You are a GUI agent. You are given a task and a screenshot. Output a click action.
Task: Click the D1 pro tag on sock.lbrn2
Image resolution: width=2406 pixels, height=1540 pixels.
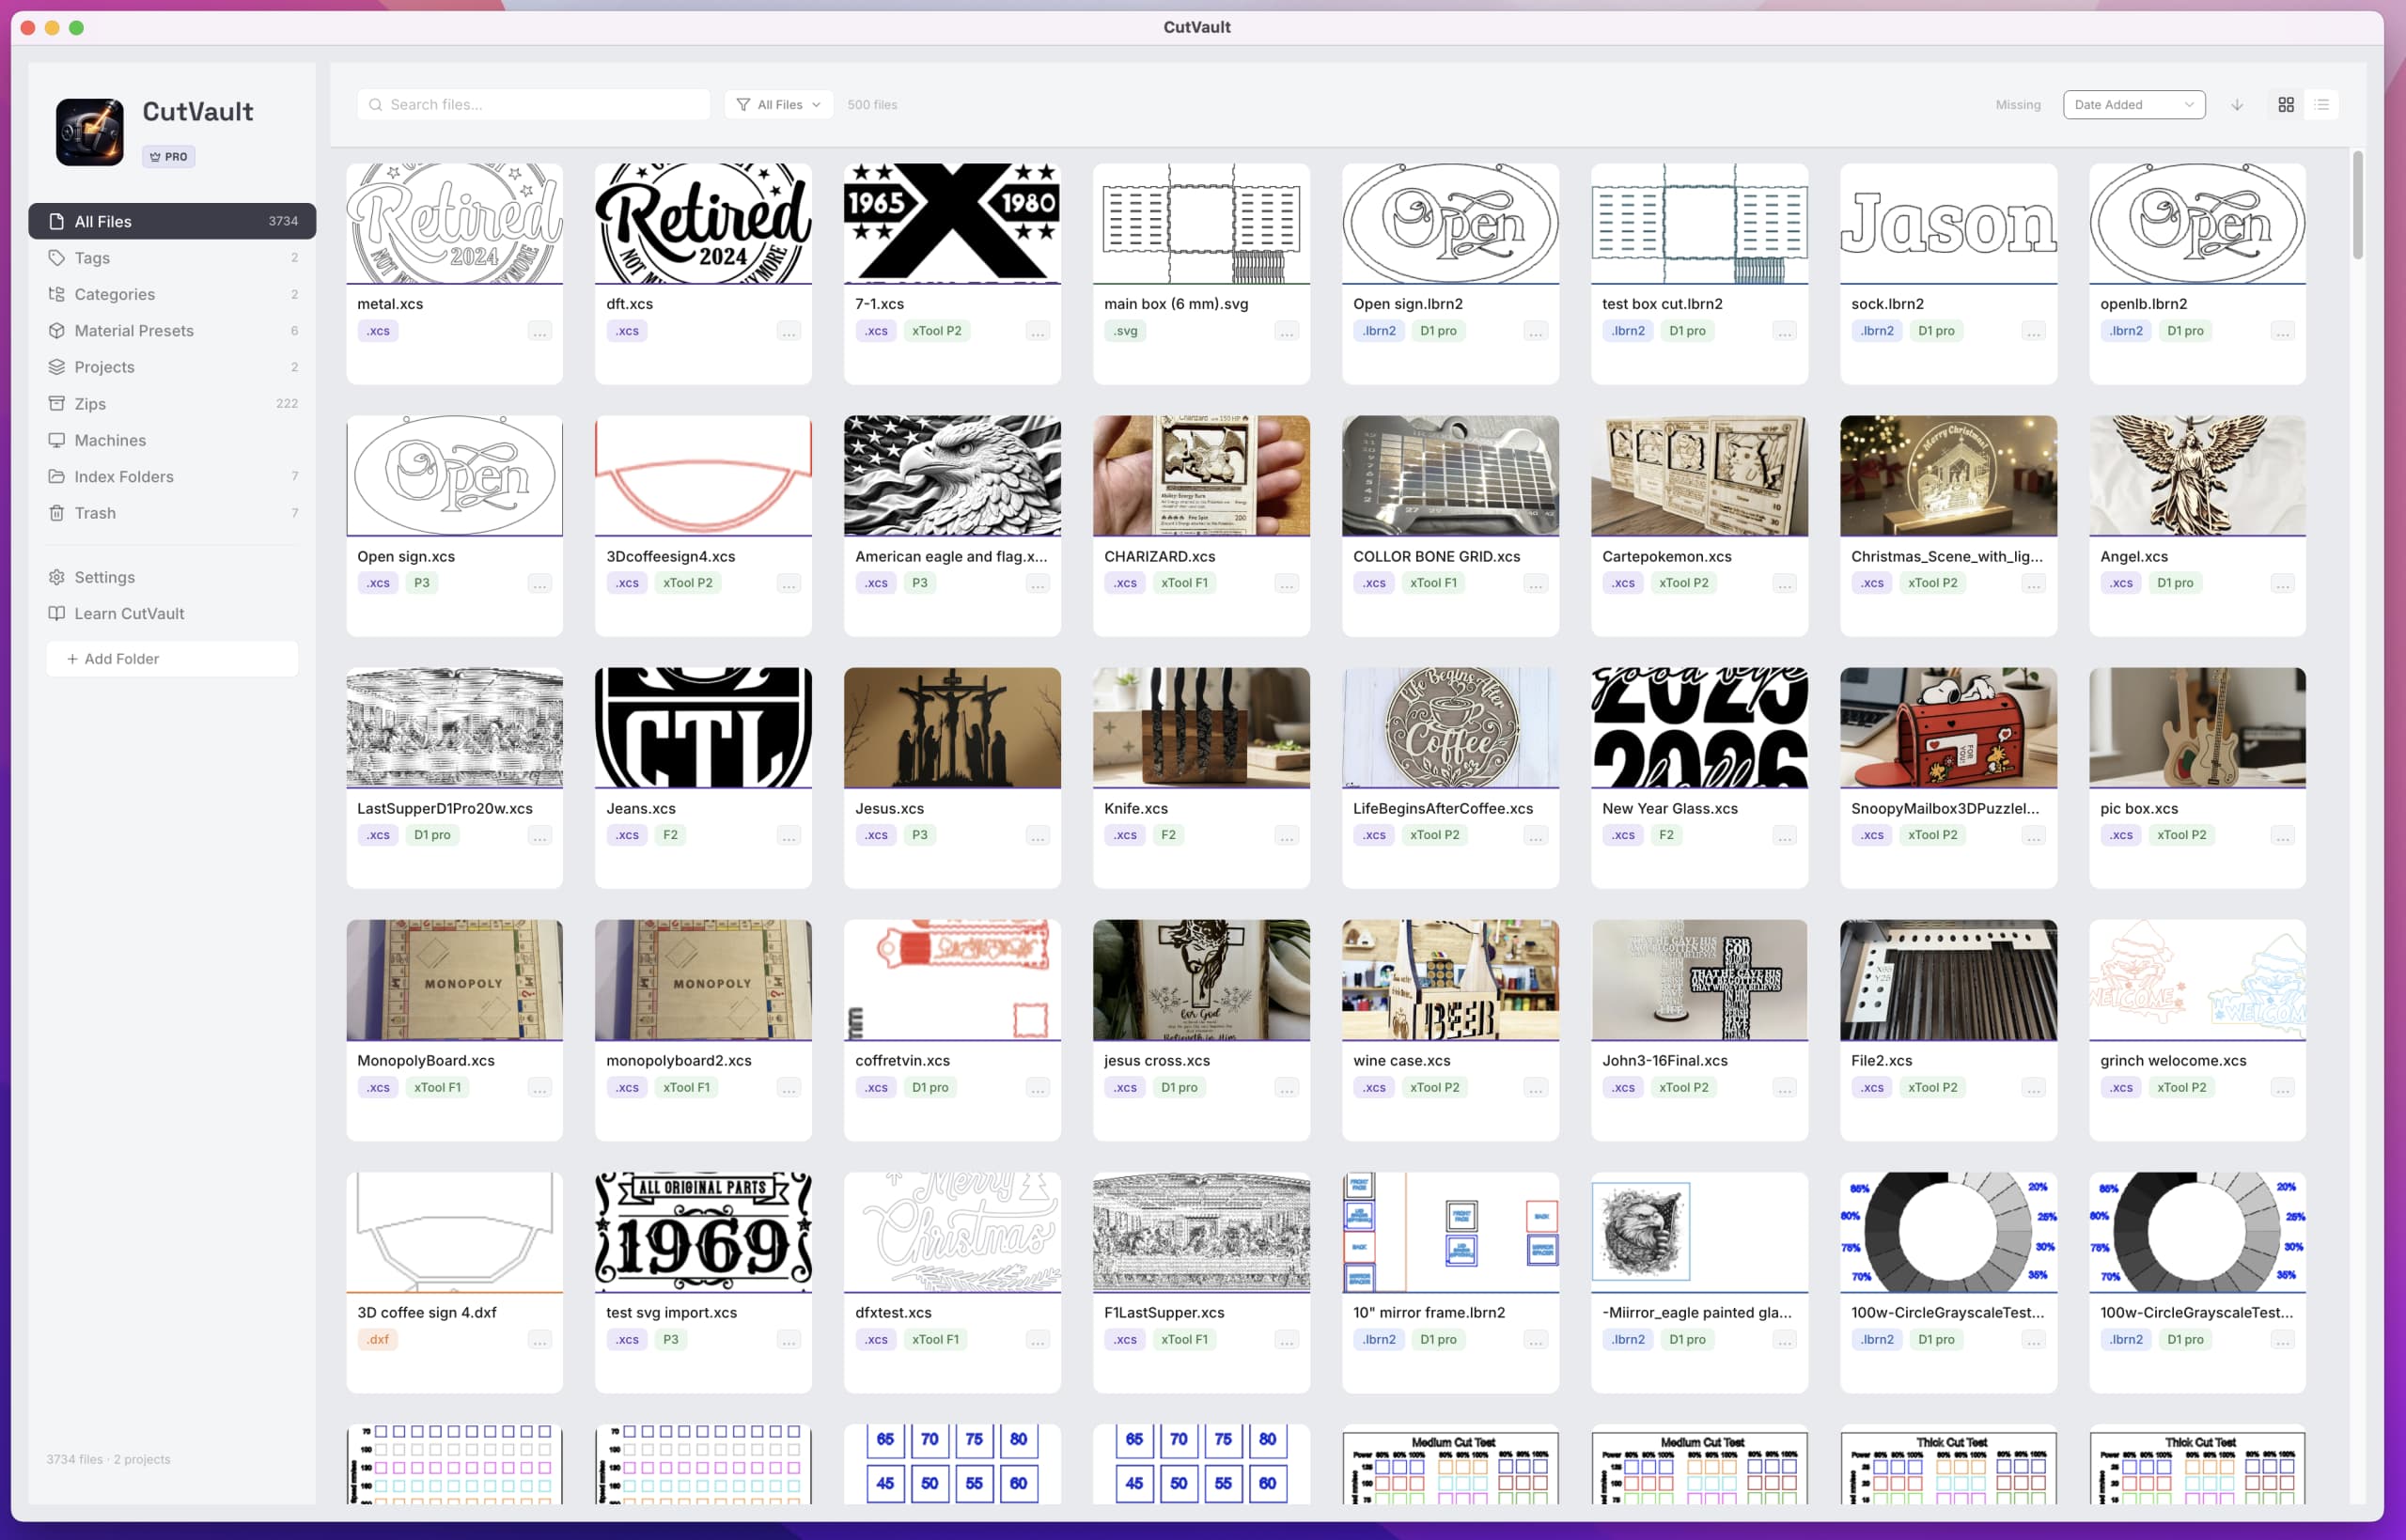(x=1936, y=331)
